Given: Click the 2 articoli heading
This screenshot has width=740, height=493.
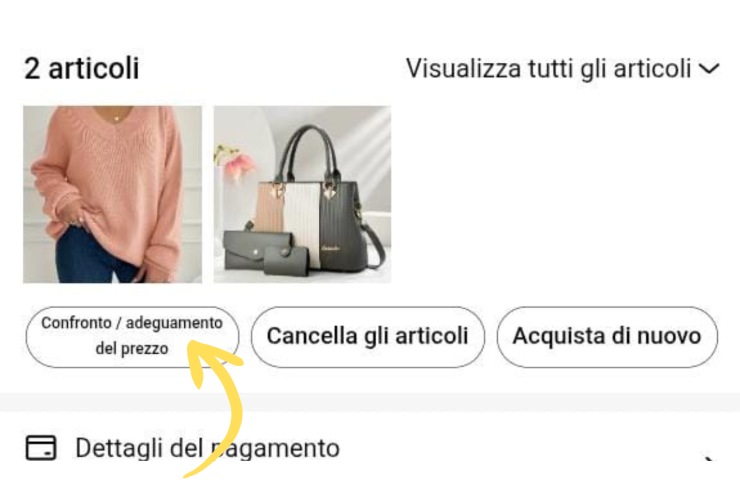Looking at the screenshot, I should [x=82, y=69].
